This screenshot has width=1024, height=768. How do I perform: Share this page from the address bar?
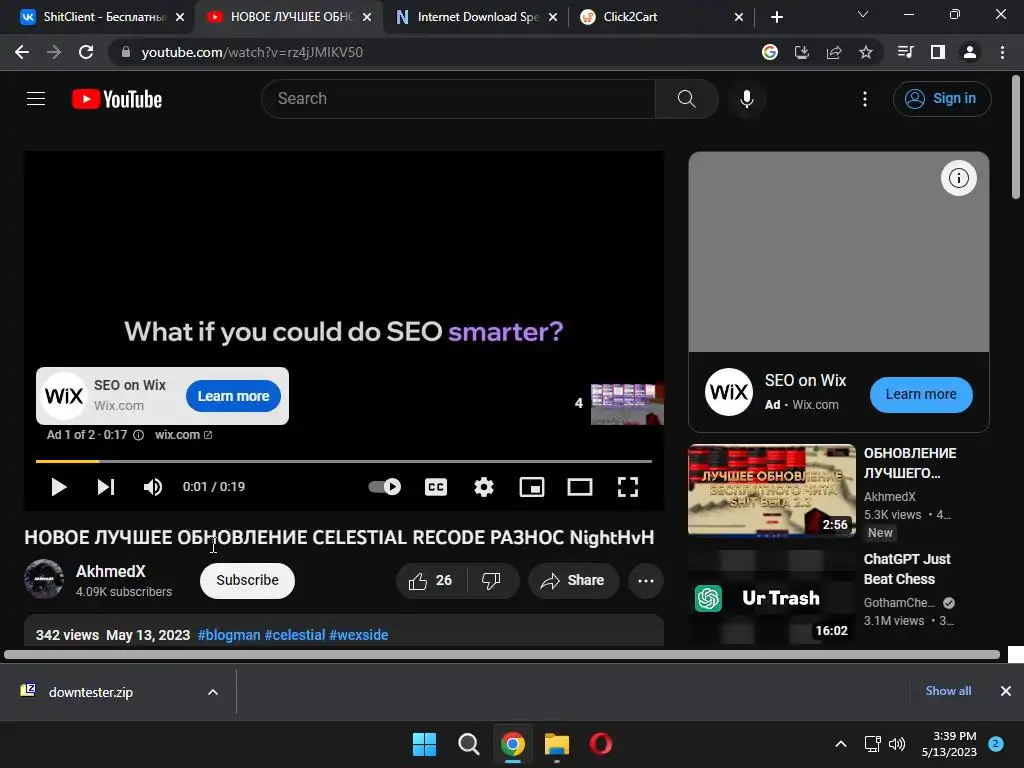point(834,52)
